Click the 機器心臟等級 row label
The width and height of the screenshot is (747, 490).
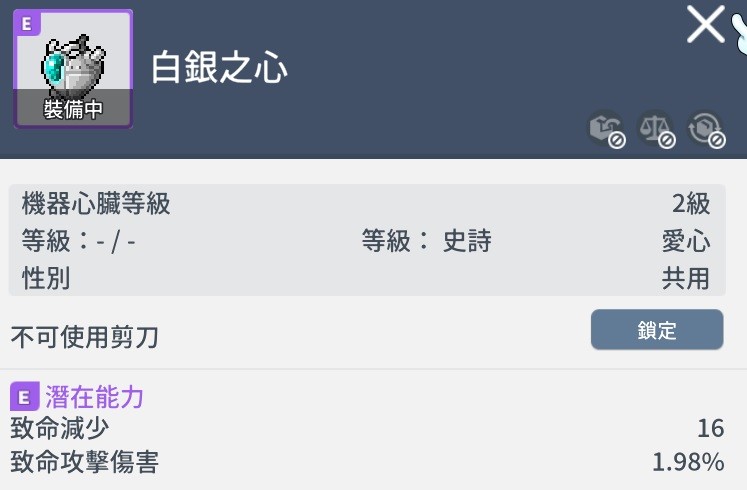tap(96, 205)
